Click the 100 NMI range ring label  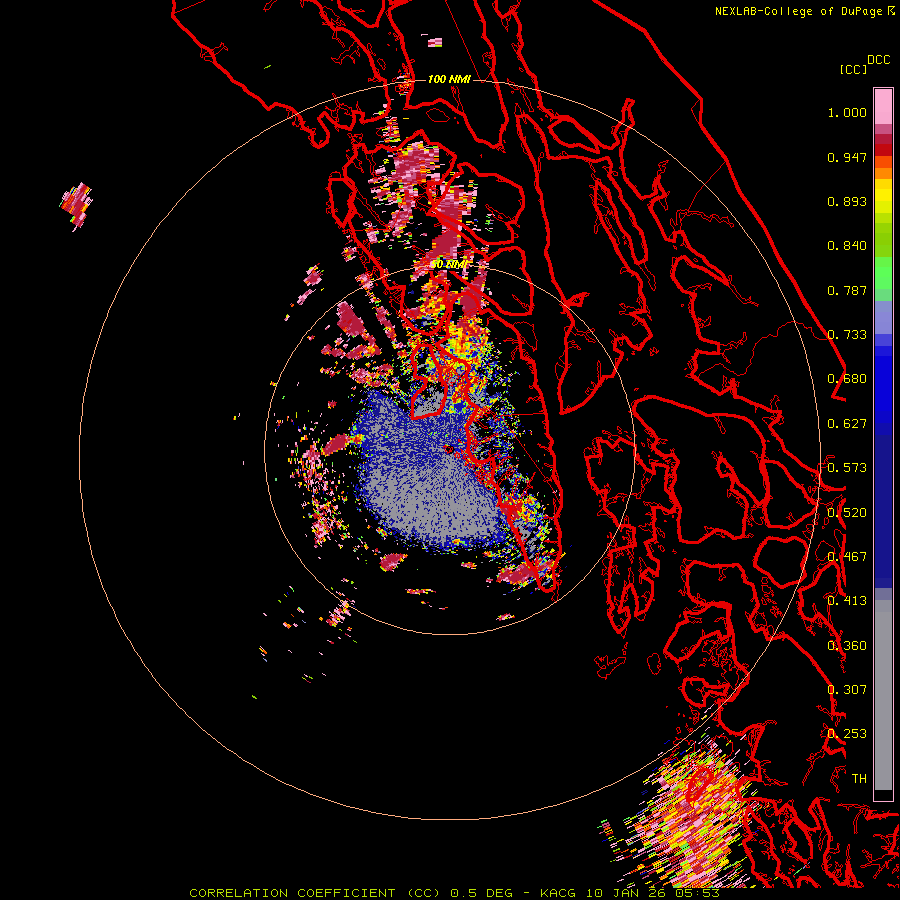(x=449, y=79)
